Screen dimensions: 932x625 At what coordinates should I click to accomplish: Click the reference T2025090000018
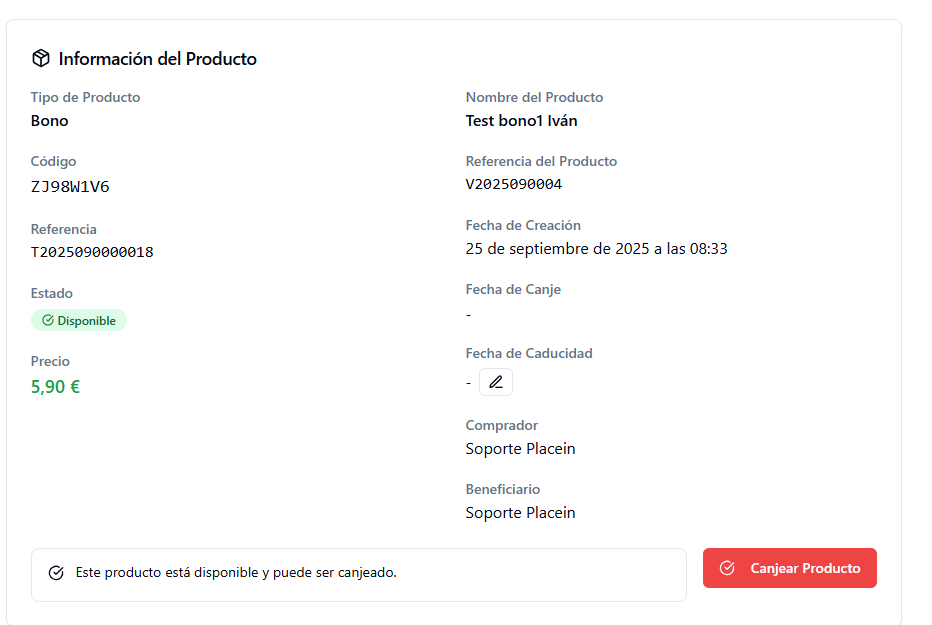(92, 252)
